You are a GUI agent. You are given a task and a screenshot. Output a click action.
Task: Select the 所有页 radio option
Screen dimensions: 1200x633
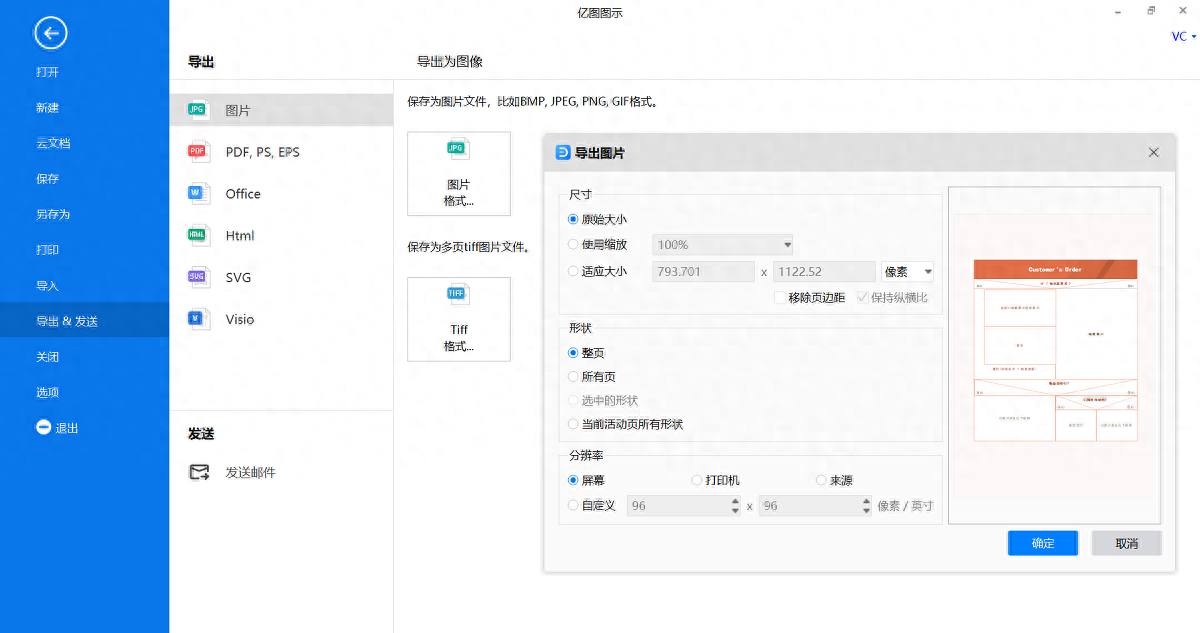pyautogui.click(x=573, y=377)
